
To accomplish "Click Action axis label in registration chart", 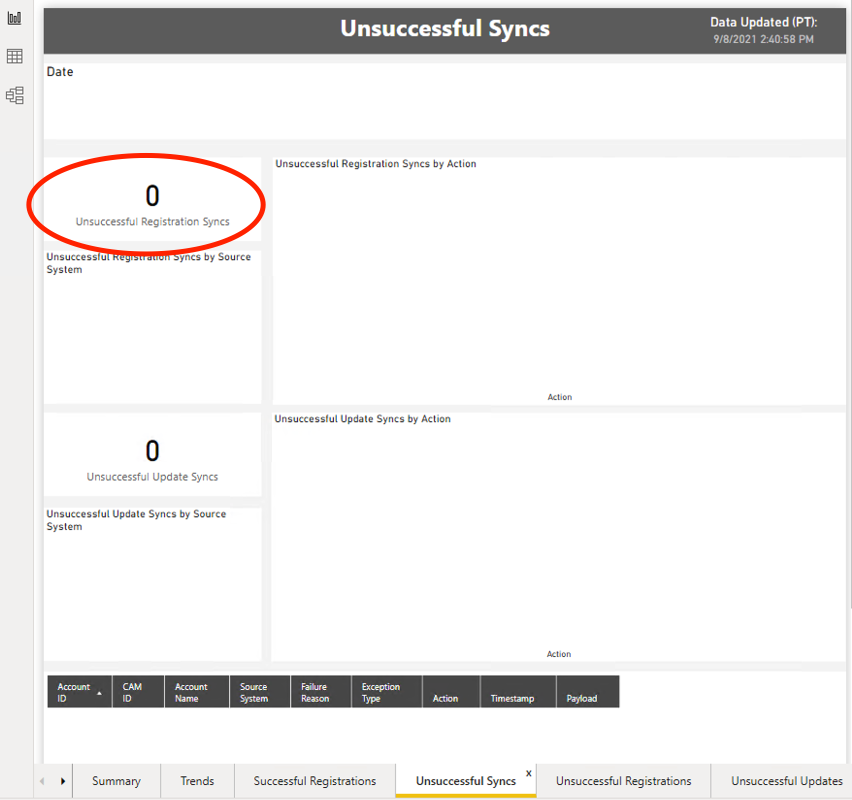I will (x=560, y=397).
